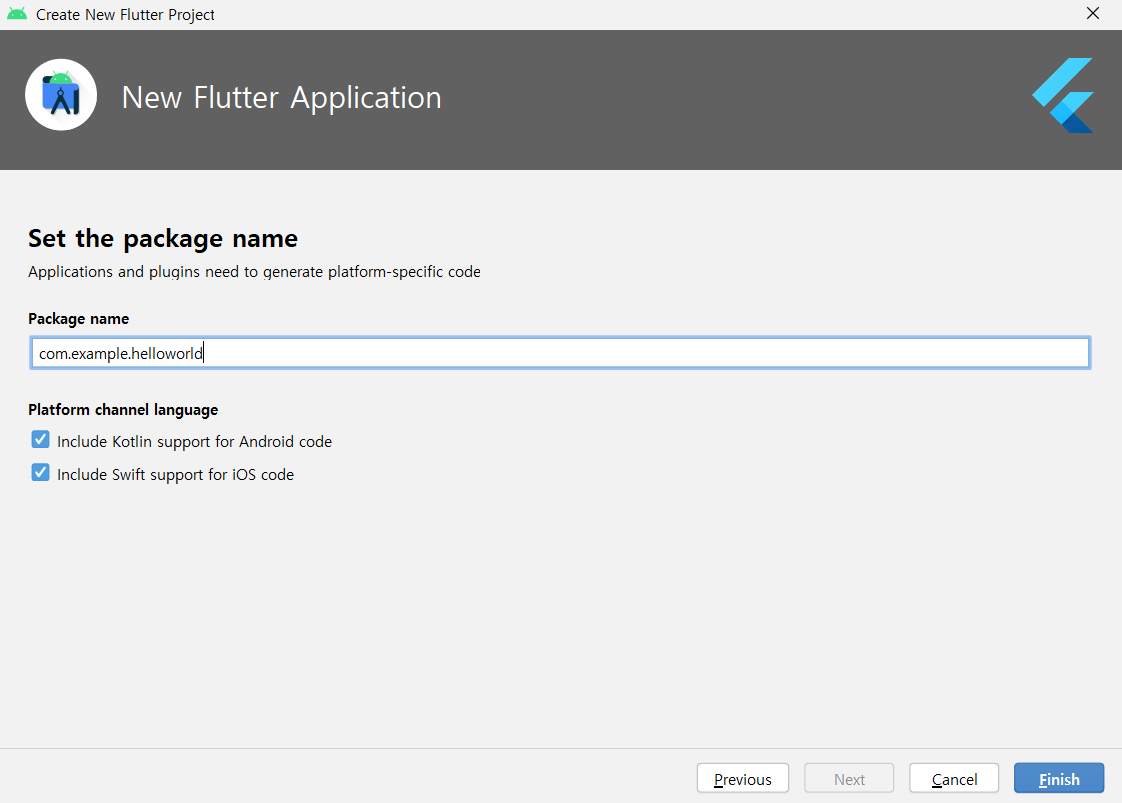The width and height of the screenshot is (1122, 803).
Task: Click the Android icon in title bar
Action: click(x=16, y=14)
